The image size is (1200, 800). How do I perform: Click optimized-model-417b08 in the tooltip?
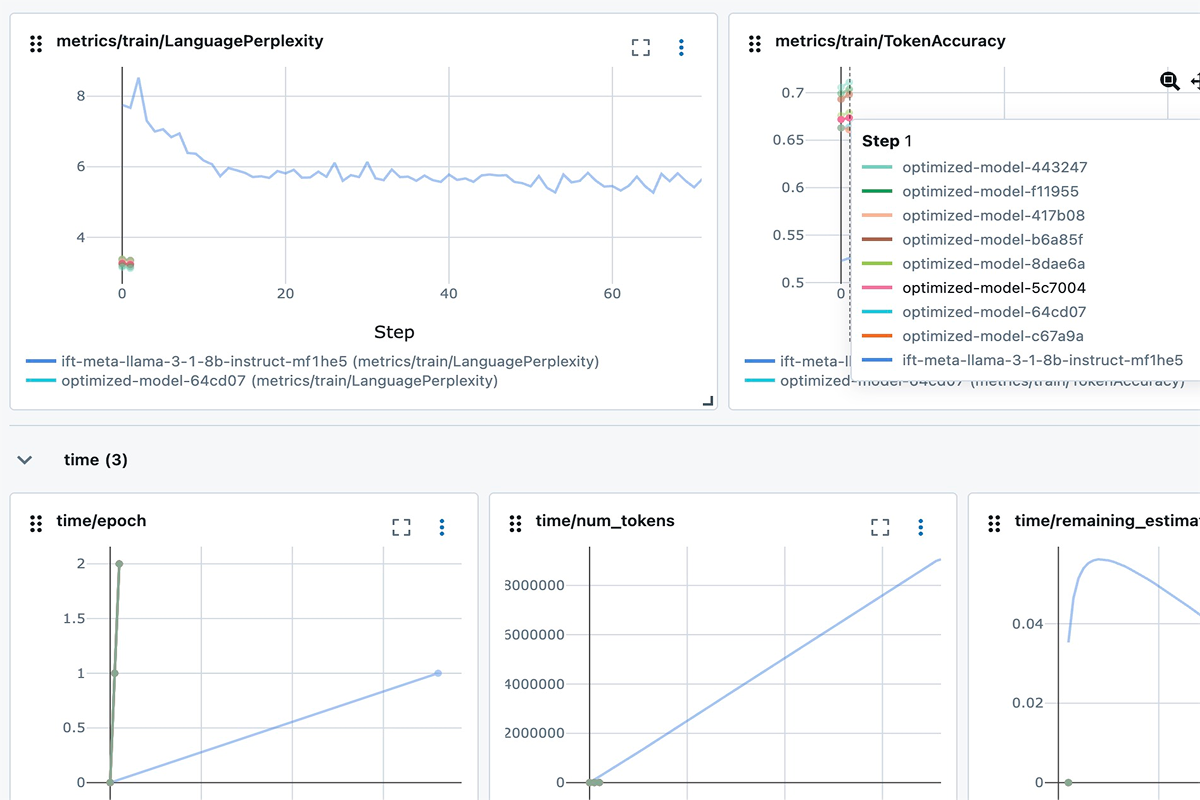click(x=993, y=216)
